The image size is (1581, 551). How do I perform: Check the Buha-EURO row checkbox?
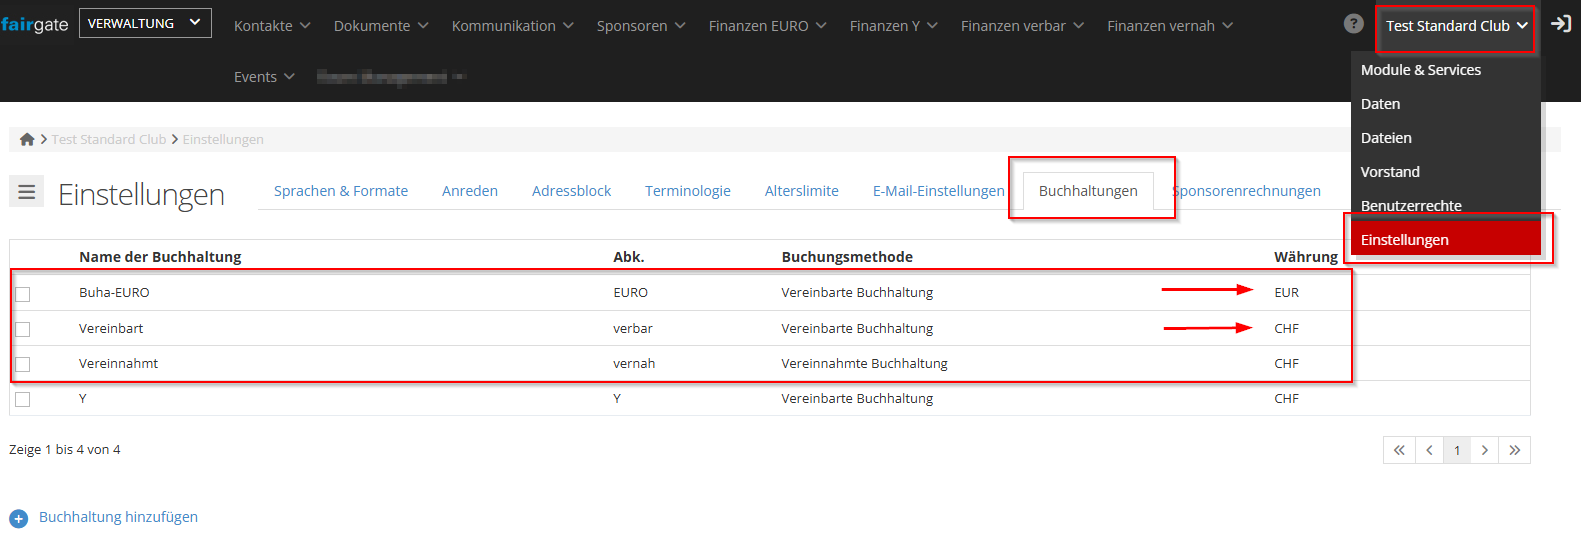pos(23,294)
